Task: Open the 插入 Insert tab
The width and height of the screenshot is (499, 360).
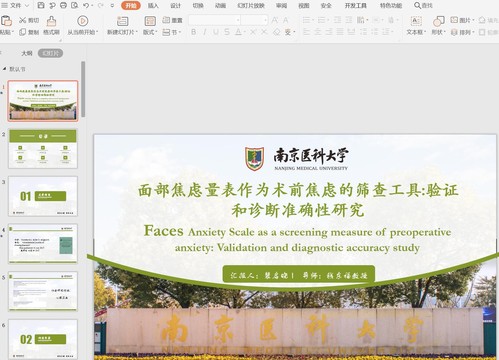Action: click(x=153, y=6)
